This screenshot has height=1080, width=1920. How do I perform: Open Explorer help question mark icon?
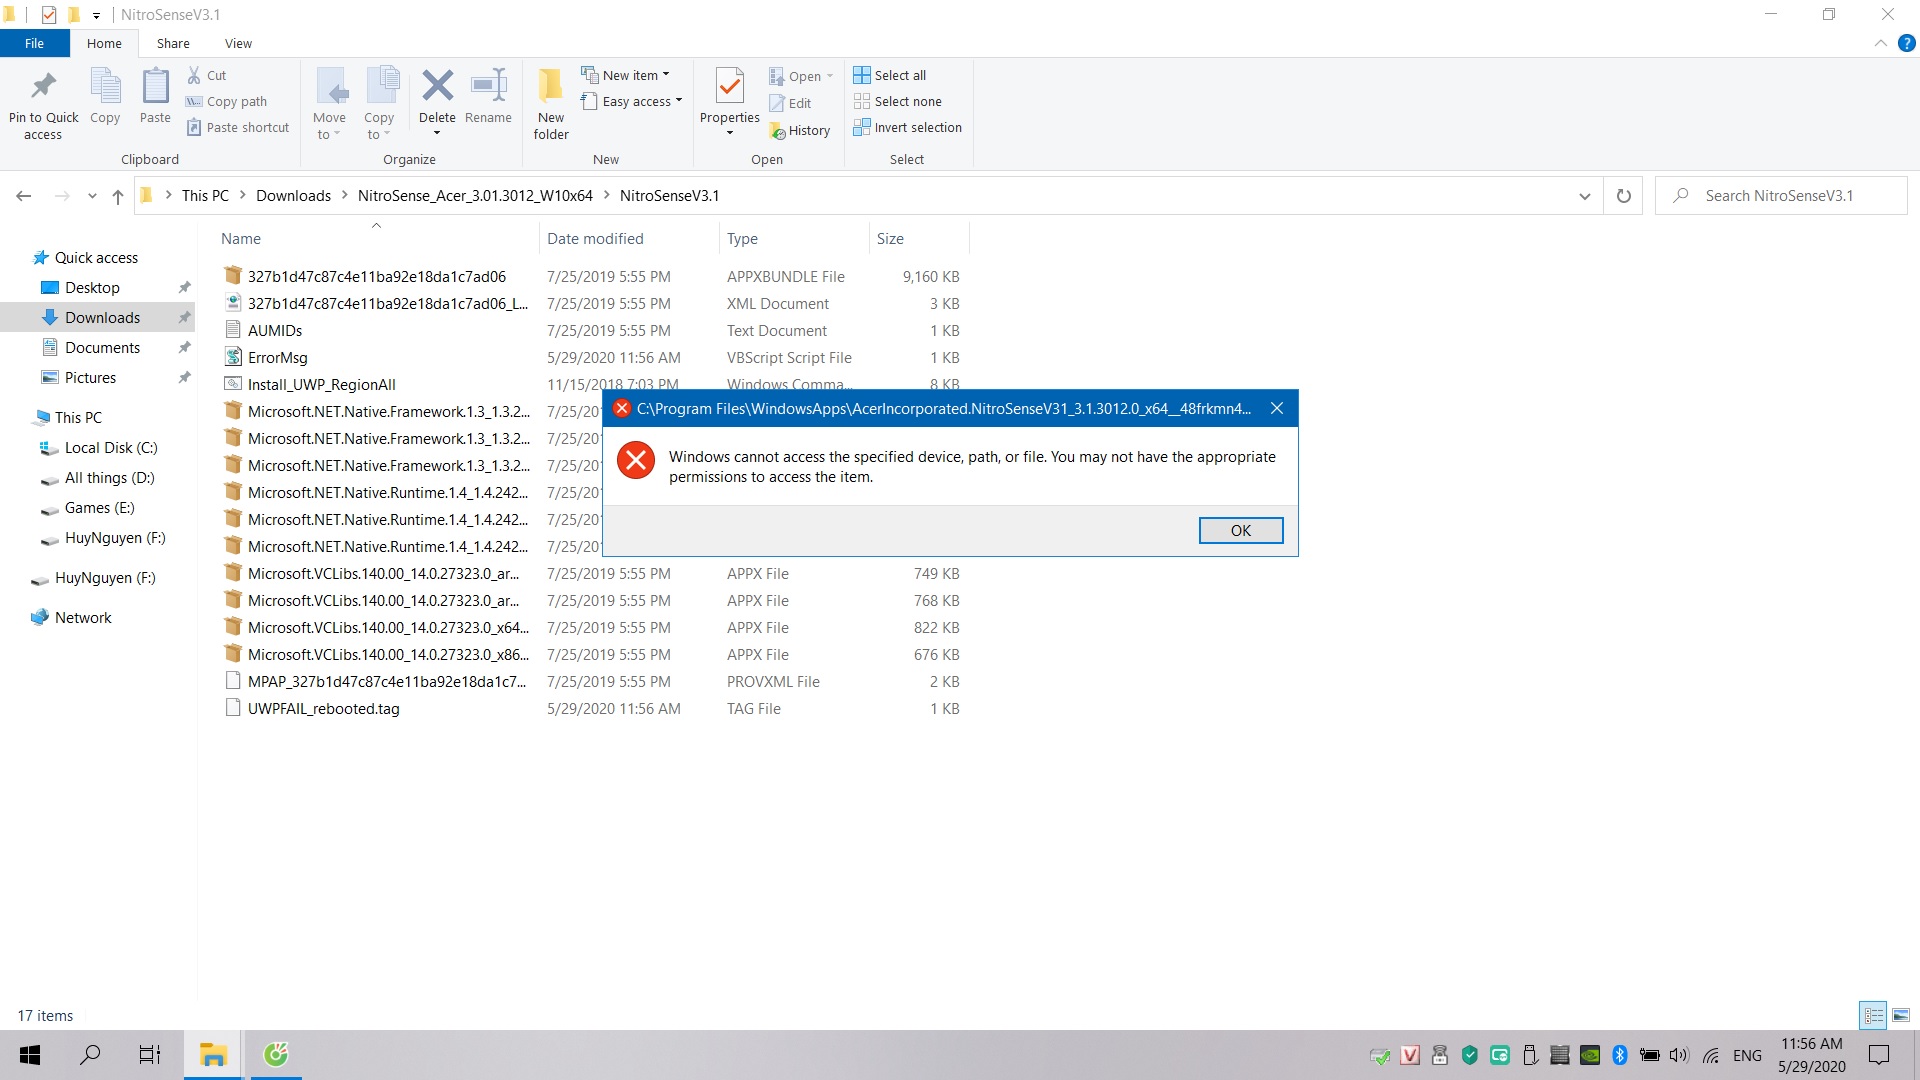[x=1906, y=43]
